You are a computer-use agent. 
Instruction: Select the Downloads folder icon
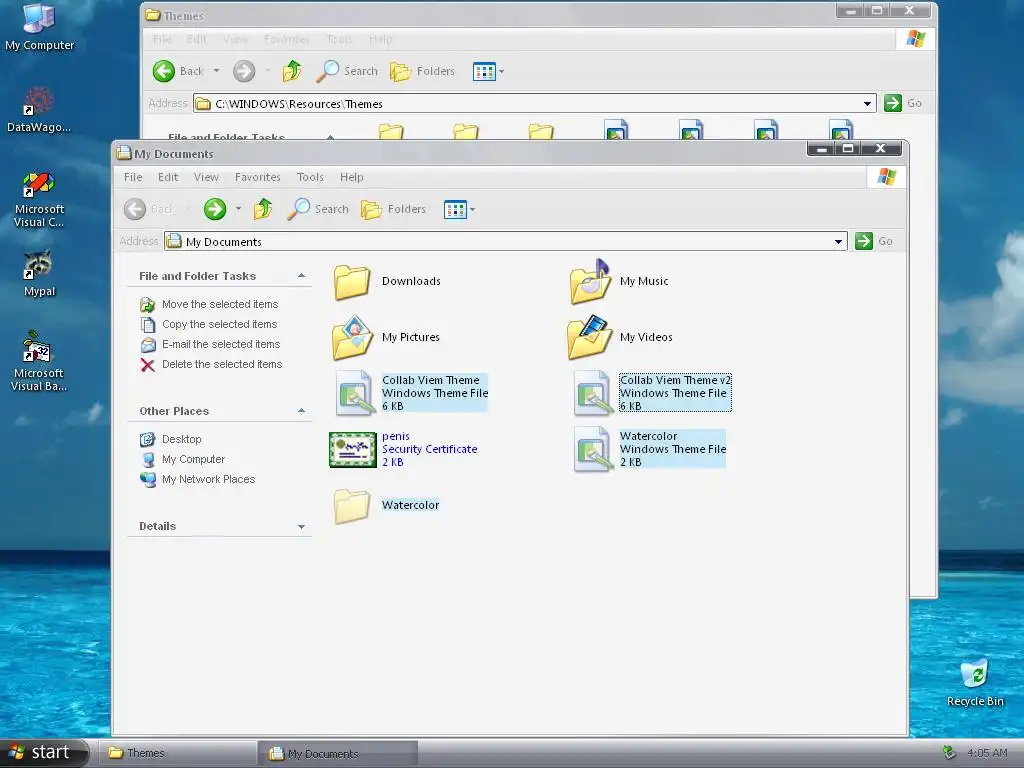point(352,281)
